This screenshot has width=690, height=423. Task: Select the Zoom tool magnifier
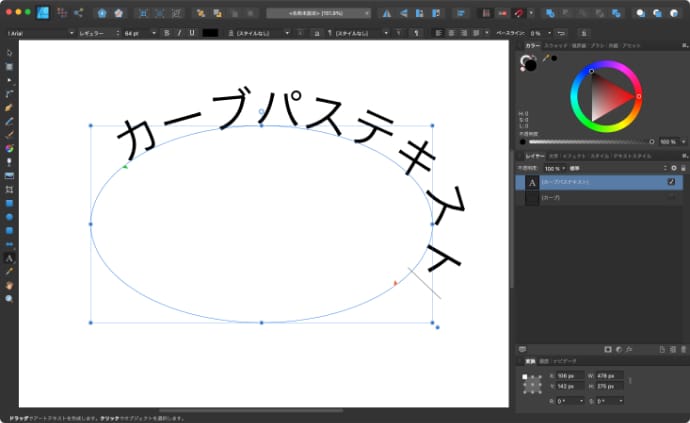9,297
